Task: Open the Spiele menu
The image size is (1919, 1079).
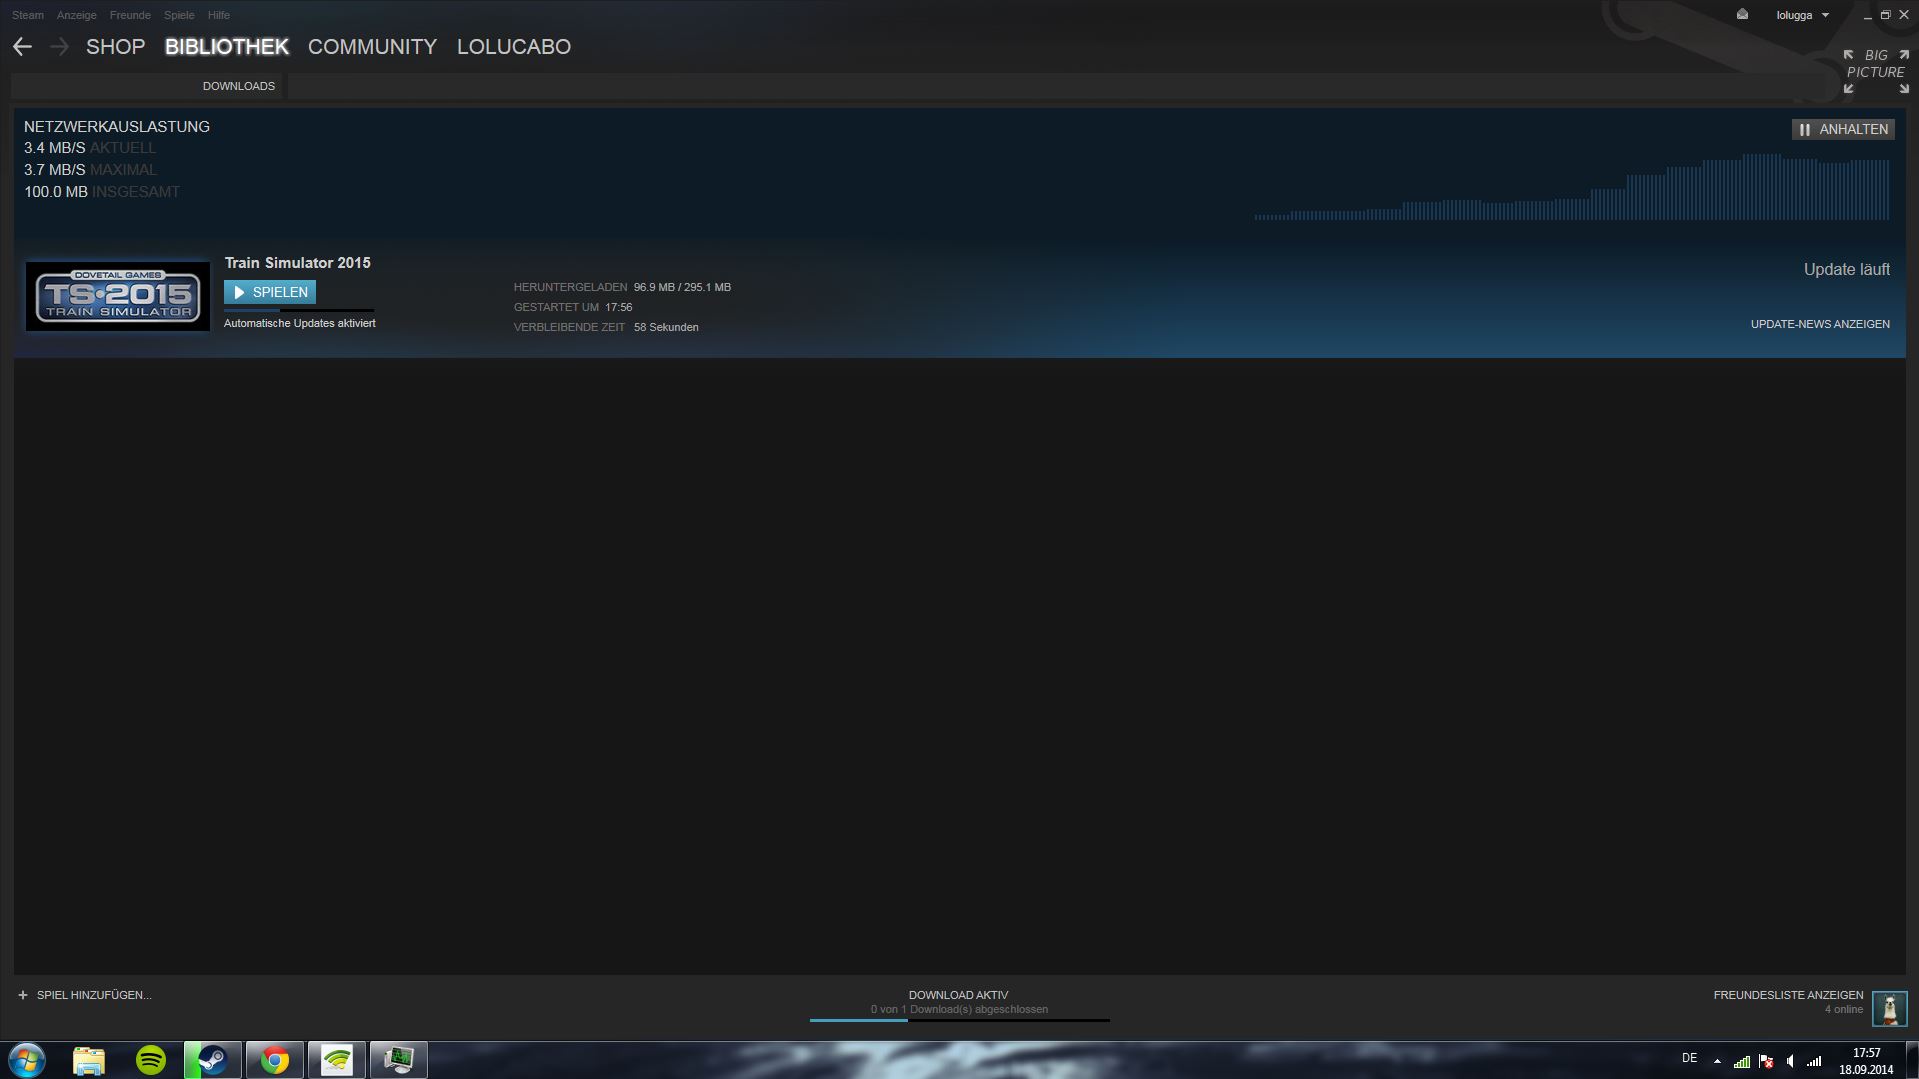Action: click(179, 15)
